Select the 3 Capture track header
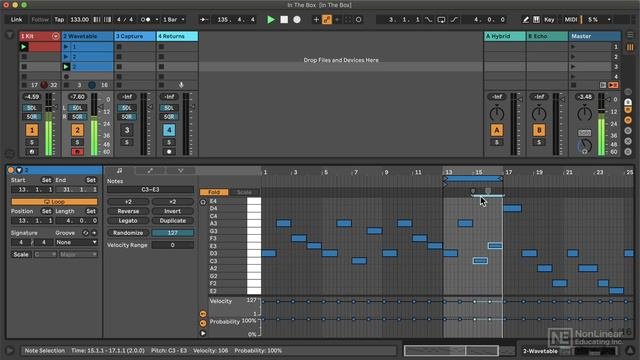This screenshot has width=640, height=360. 135,36
